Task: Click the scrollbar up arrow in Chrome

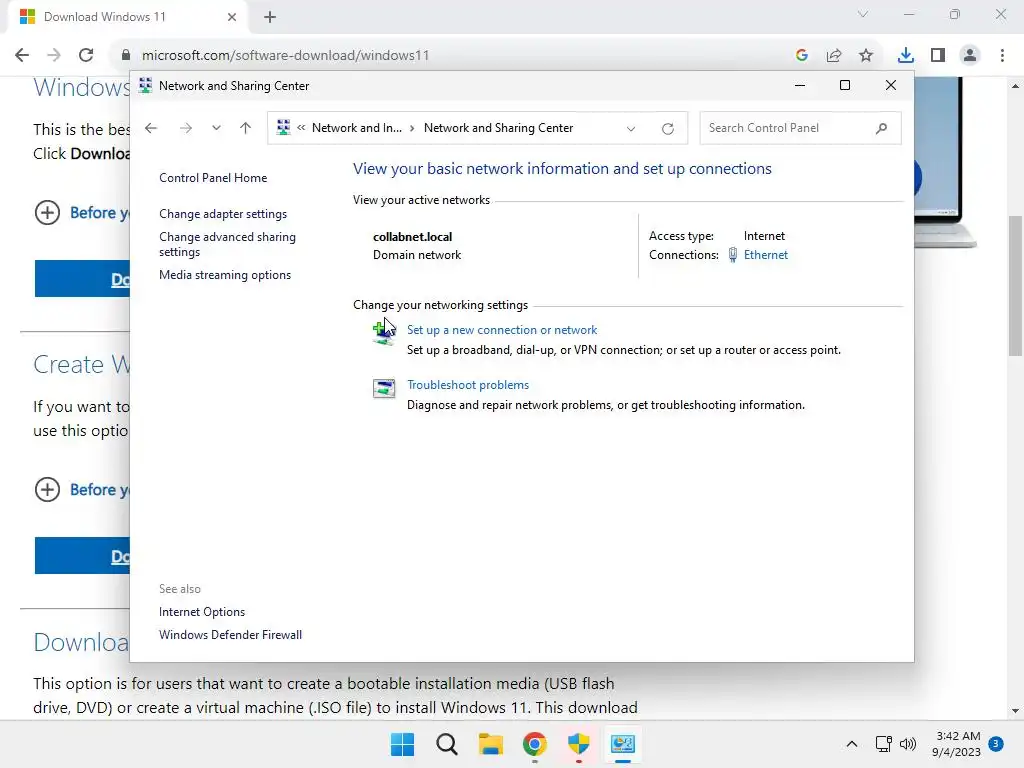Action: click(x=1015, y=86)
